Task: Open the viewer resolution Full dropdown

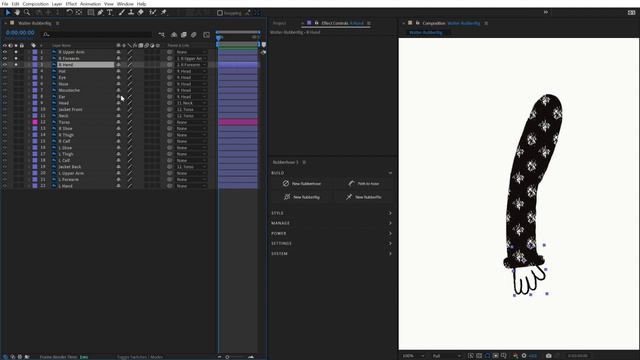Action: [446, 356]
